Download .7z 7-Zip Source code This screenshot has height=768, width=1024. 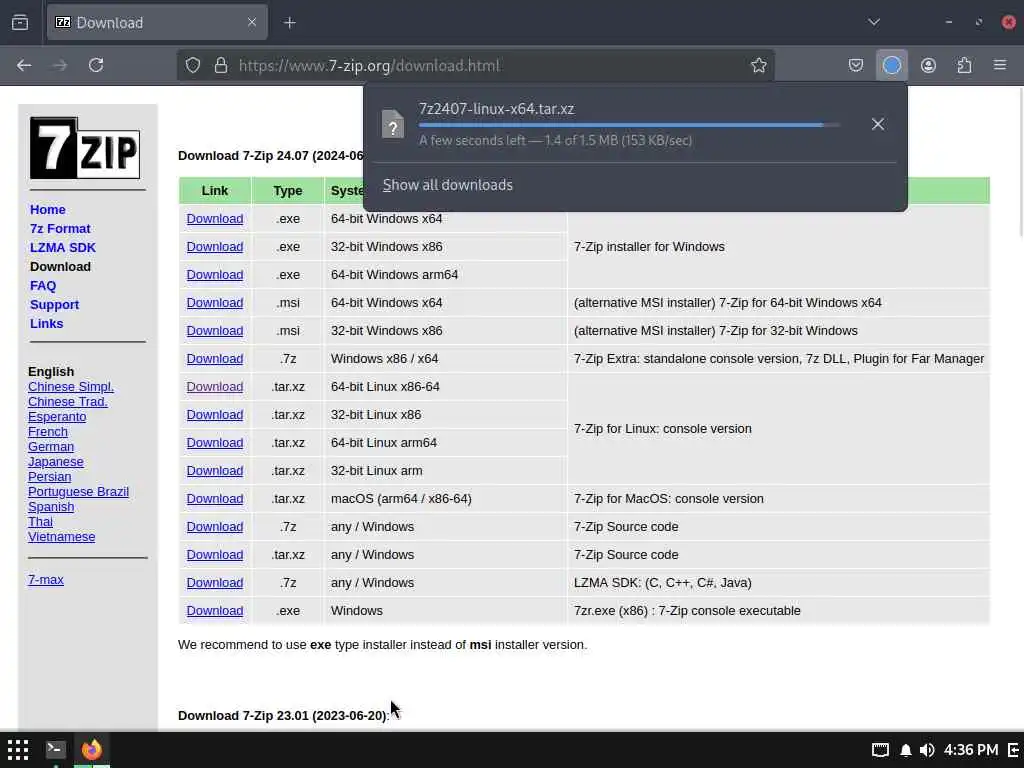[215, 527]
